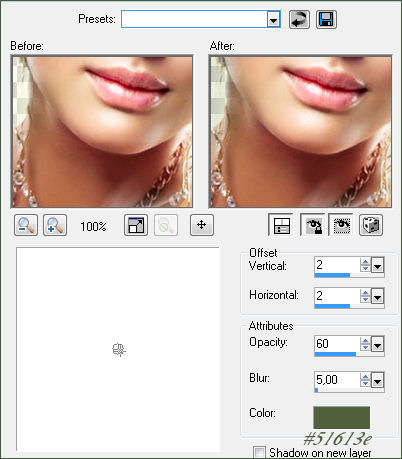
Task: Click the fit preview to window icon
Action: coord(136,225)
